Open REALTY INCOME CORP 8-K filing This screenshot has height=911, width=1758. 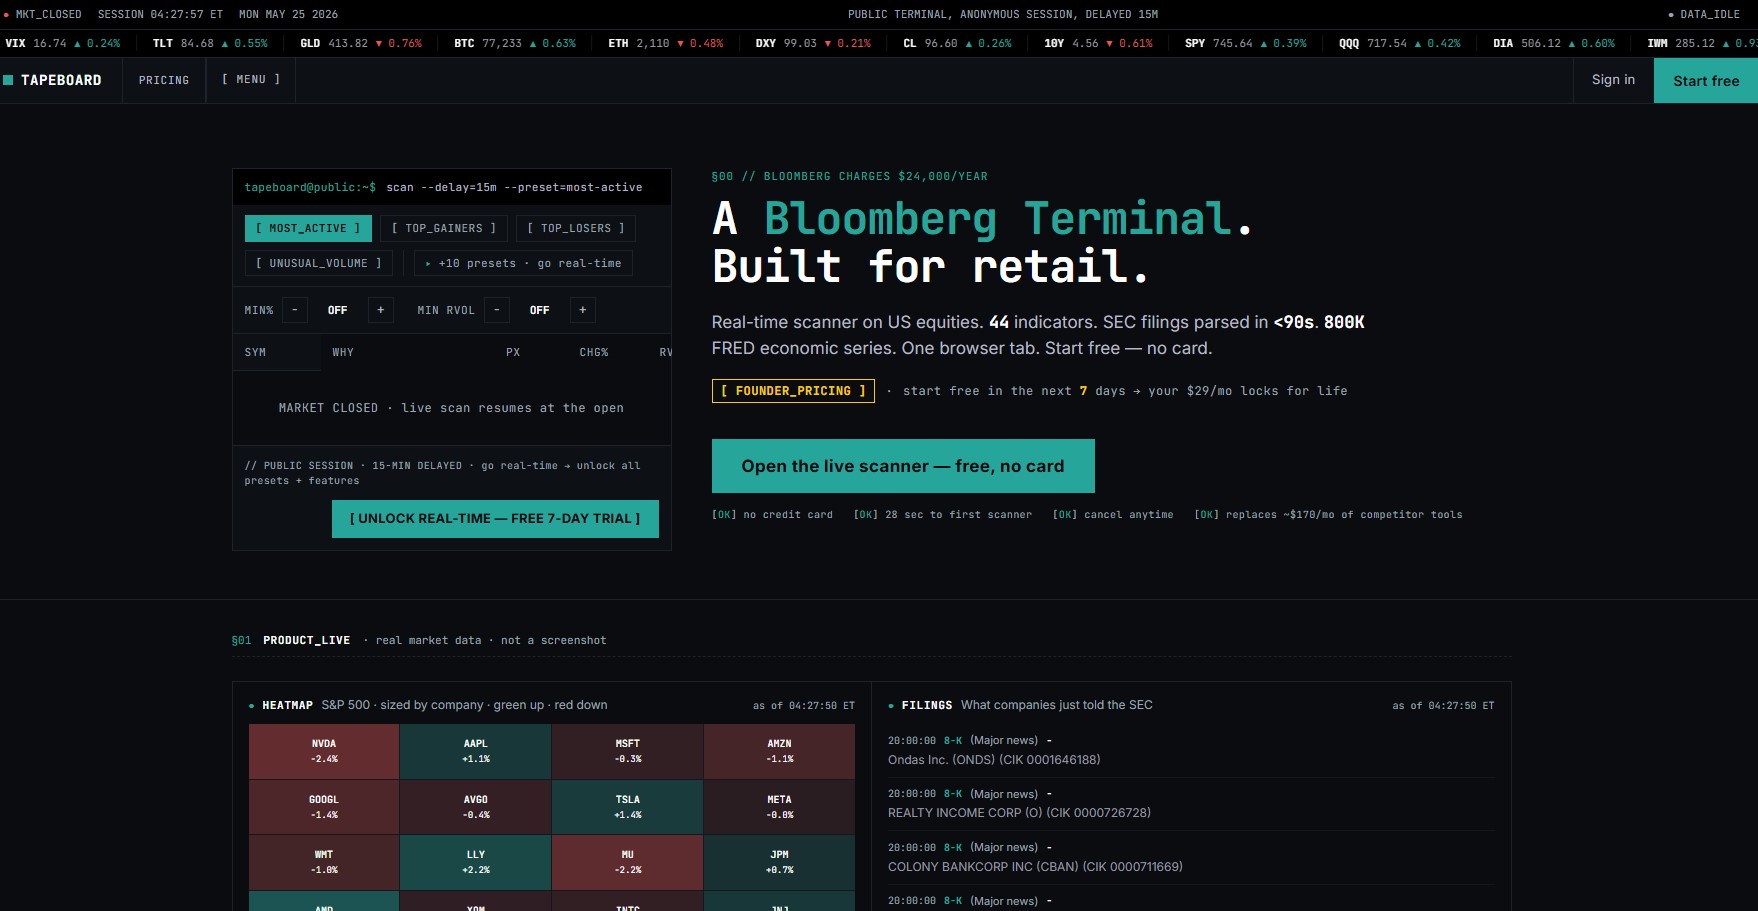pos(1191,804)
